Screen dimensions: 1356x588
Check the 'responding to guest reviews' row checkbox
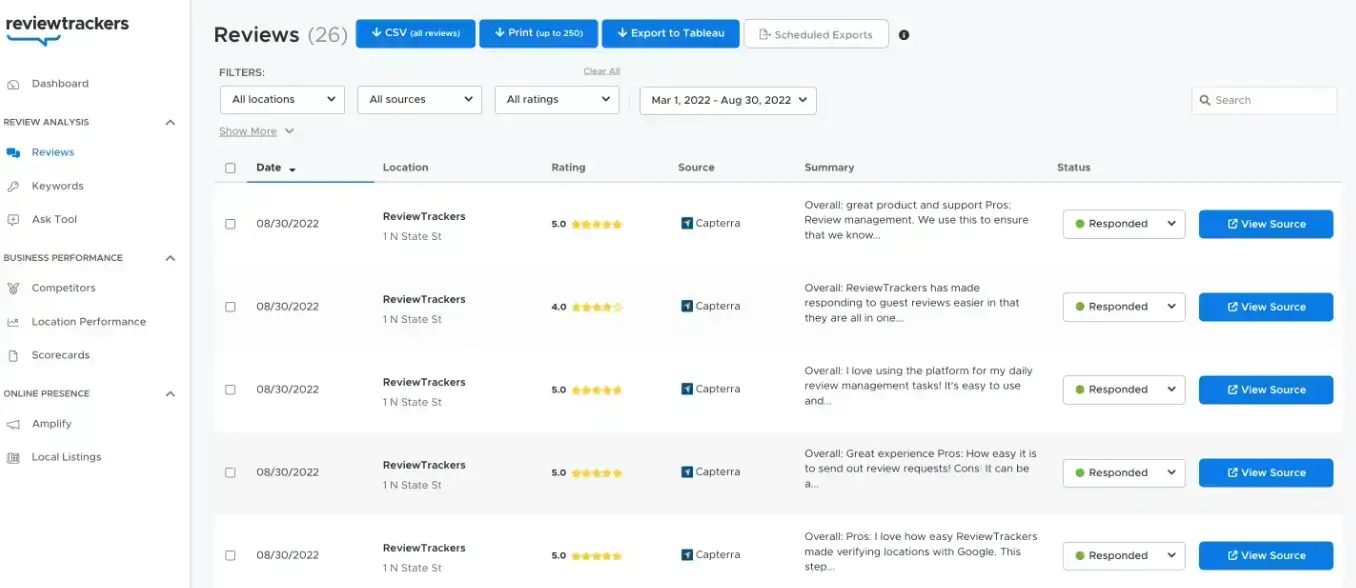pos(230,307)
